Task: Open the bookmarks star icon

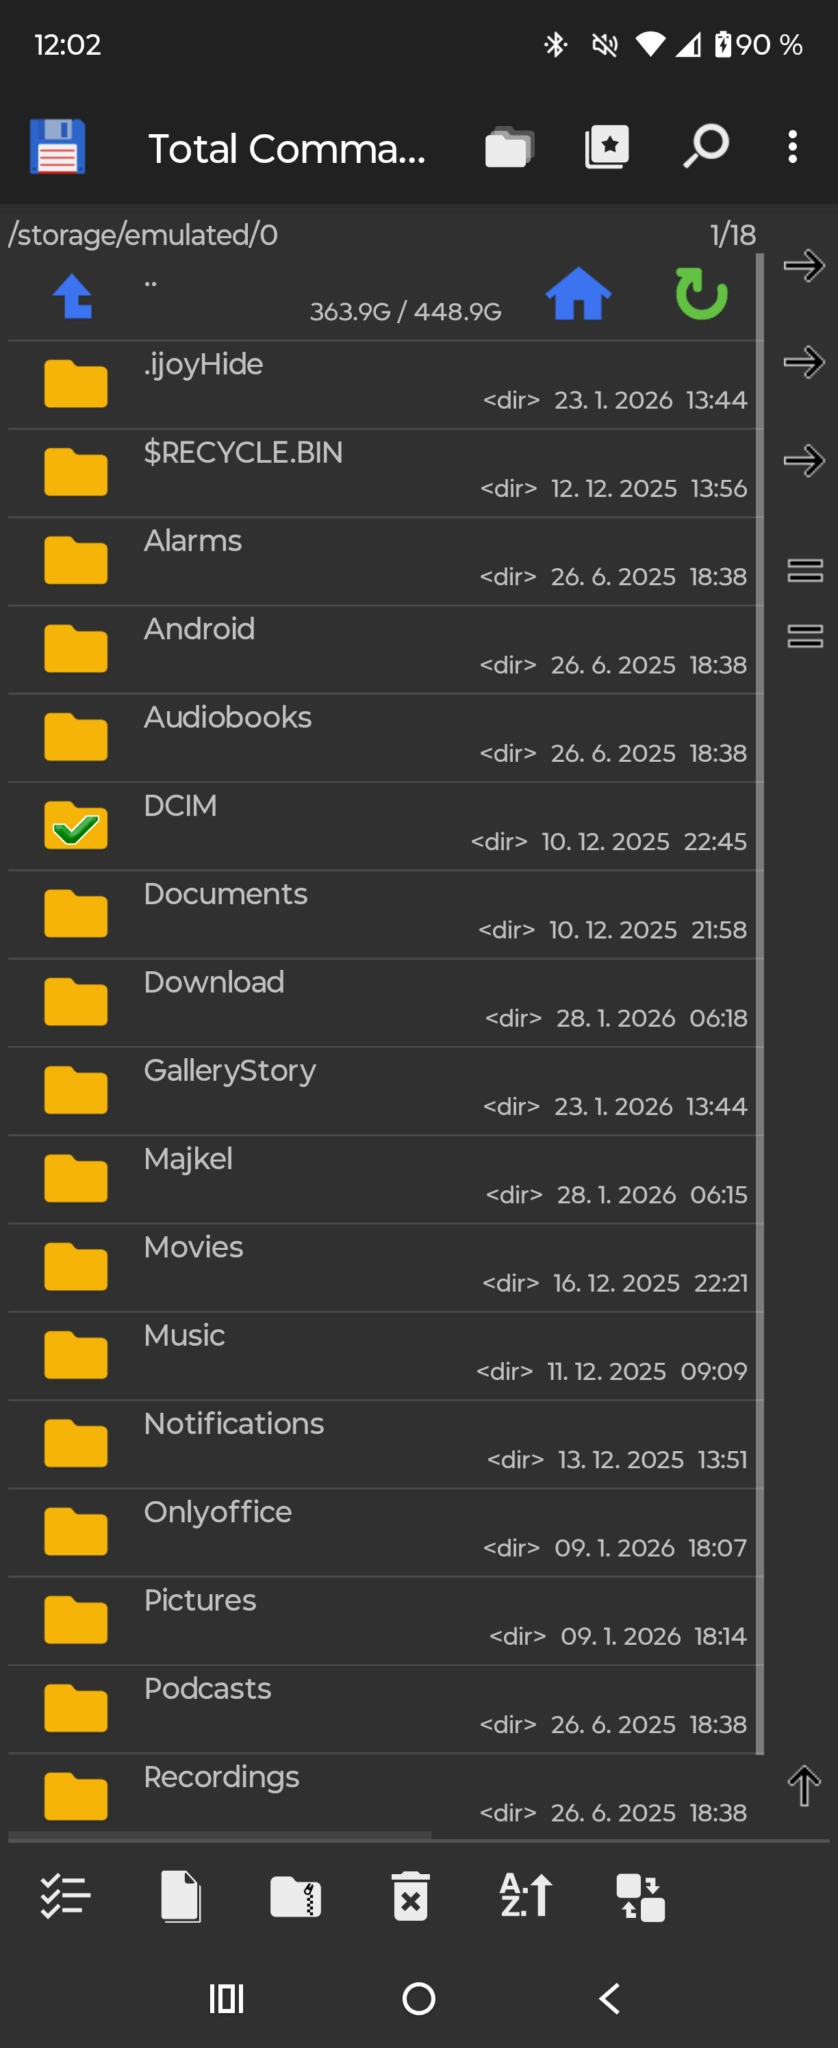Action: pos(607,148)
